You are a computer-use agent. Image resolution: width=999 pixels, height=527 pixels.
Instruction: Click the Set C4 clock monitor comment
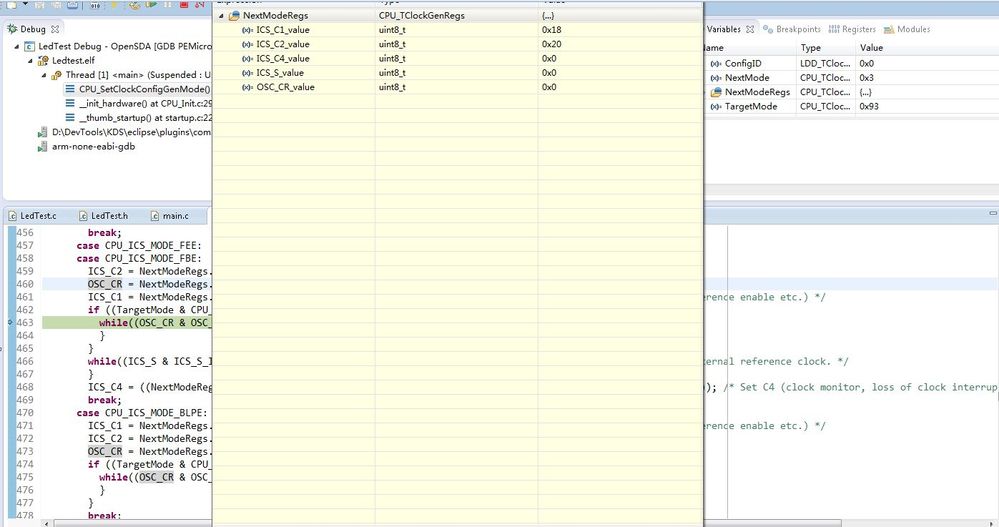click(861, 387)
